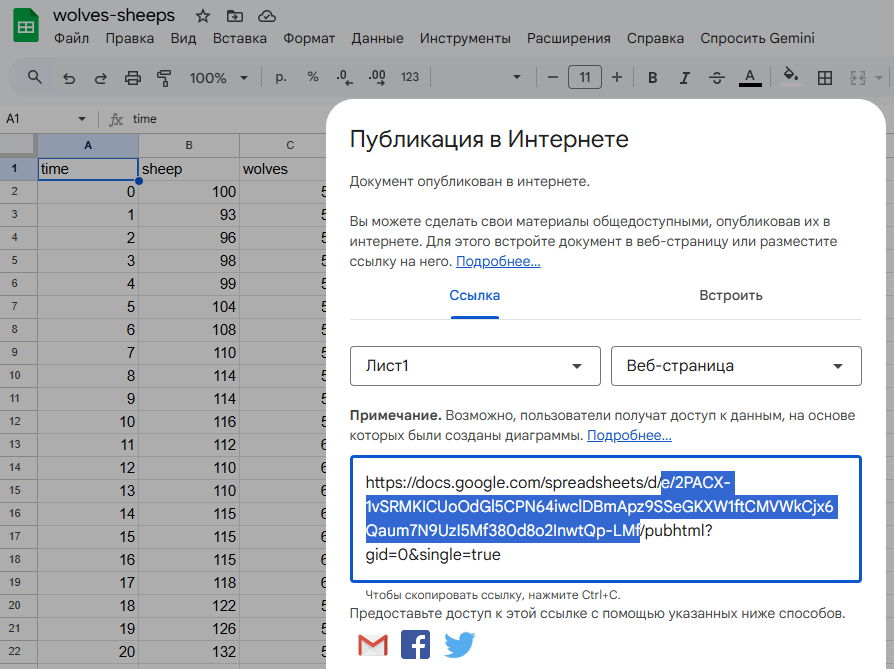This screenshot has height=669, width=894.
Task: Click first Подробнее link about embedding
Action: click(x=498, y=261)
